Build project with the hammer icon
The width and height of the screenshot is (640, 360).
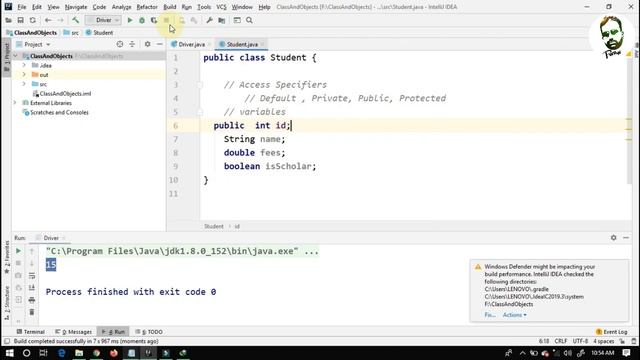coord(76,20)
